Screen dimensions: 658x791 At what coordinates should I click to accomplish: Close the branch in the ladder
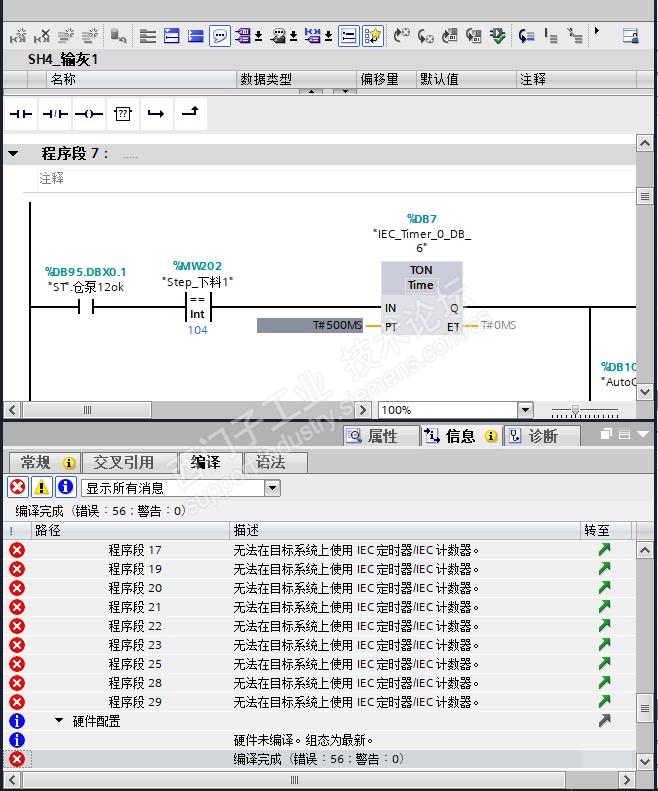190,114
